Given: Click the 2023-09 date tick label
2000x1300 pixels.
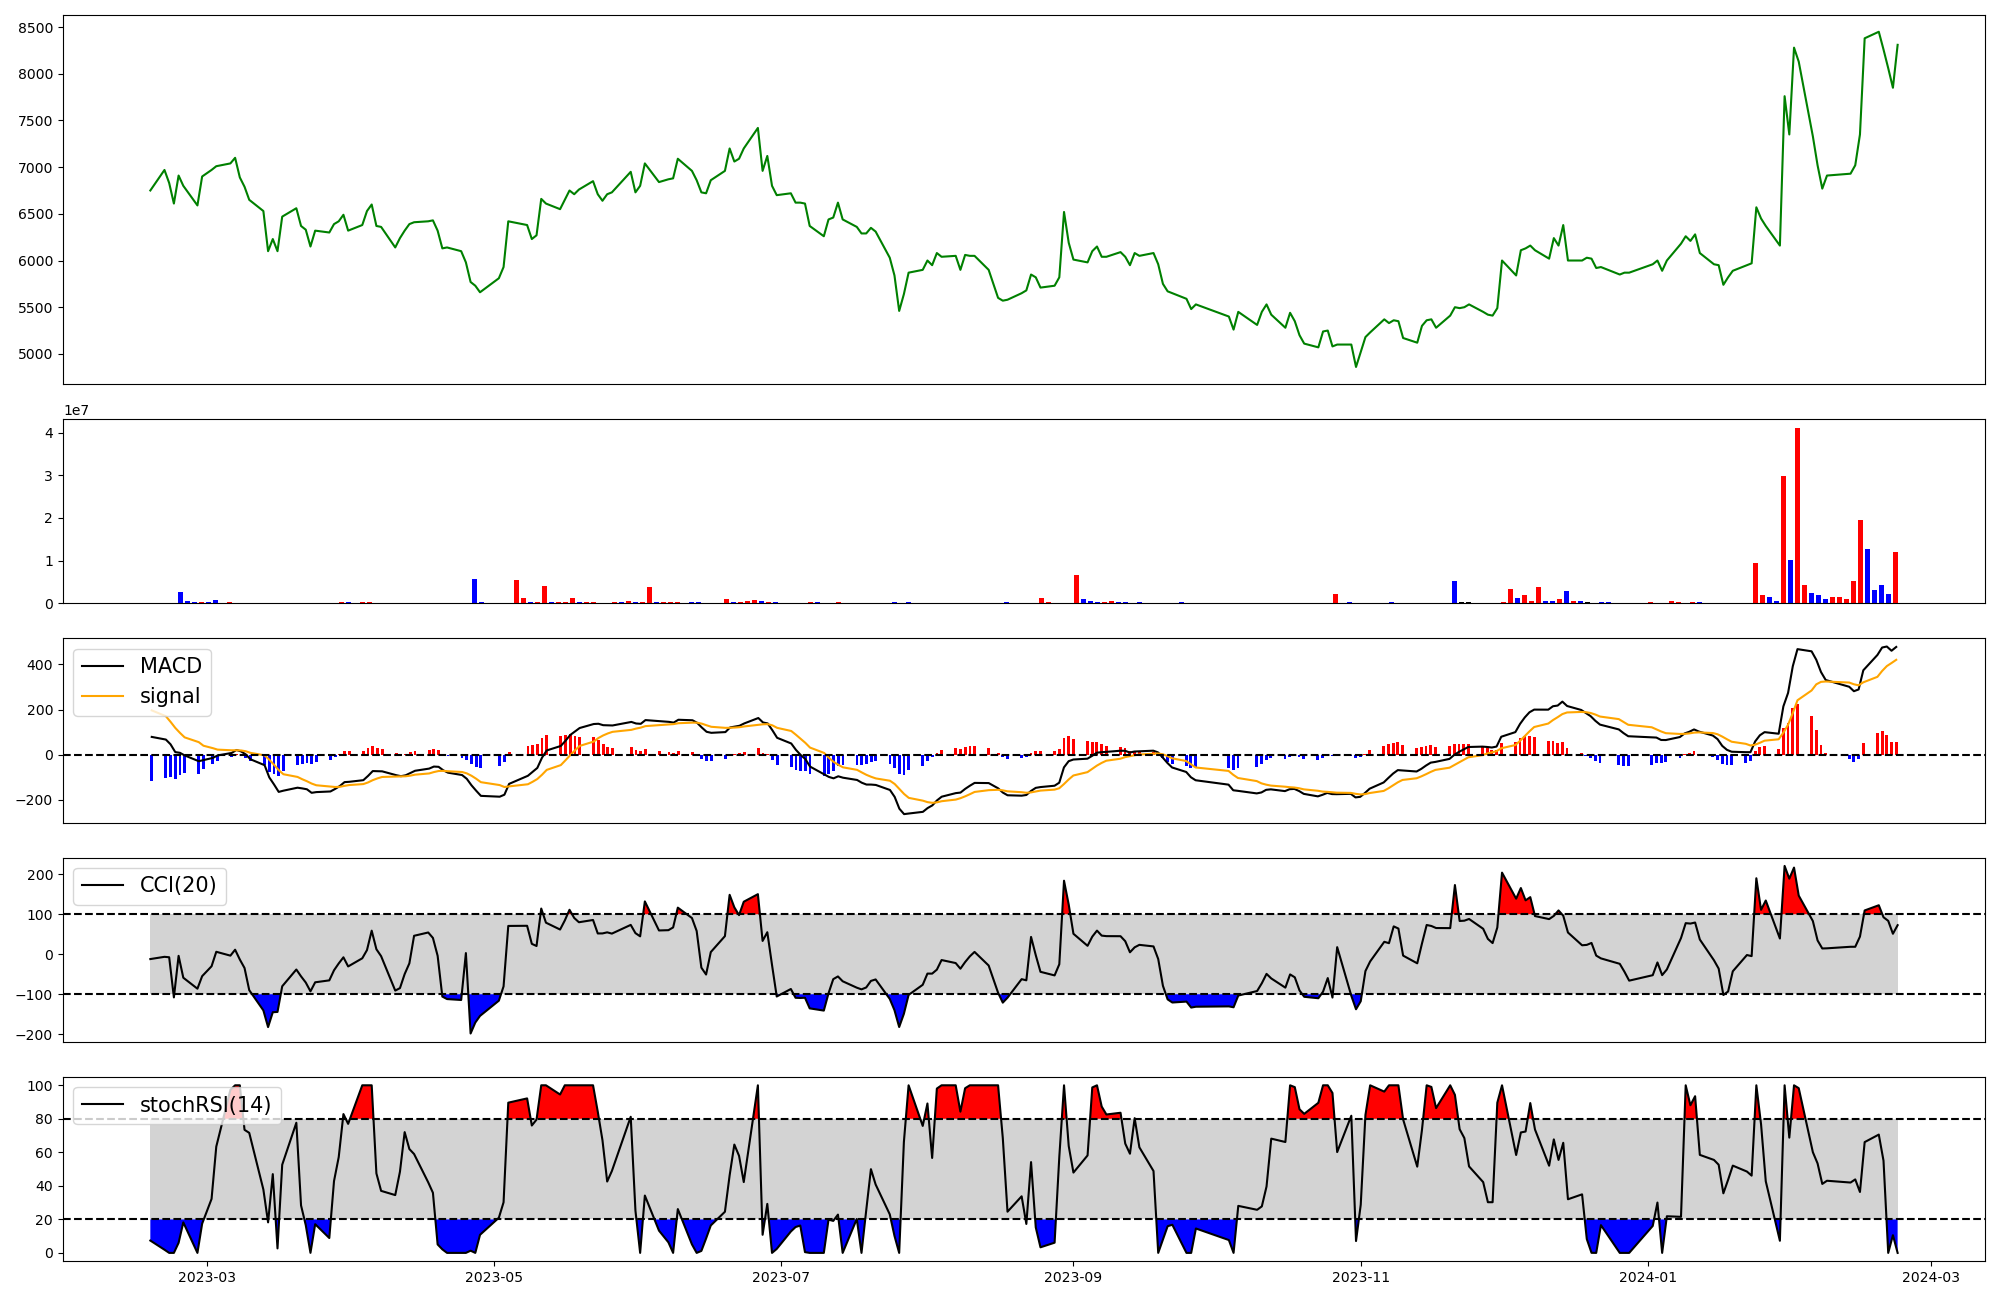Looking at the screenshot, I should pos(1073,1277).
